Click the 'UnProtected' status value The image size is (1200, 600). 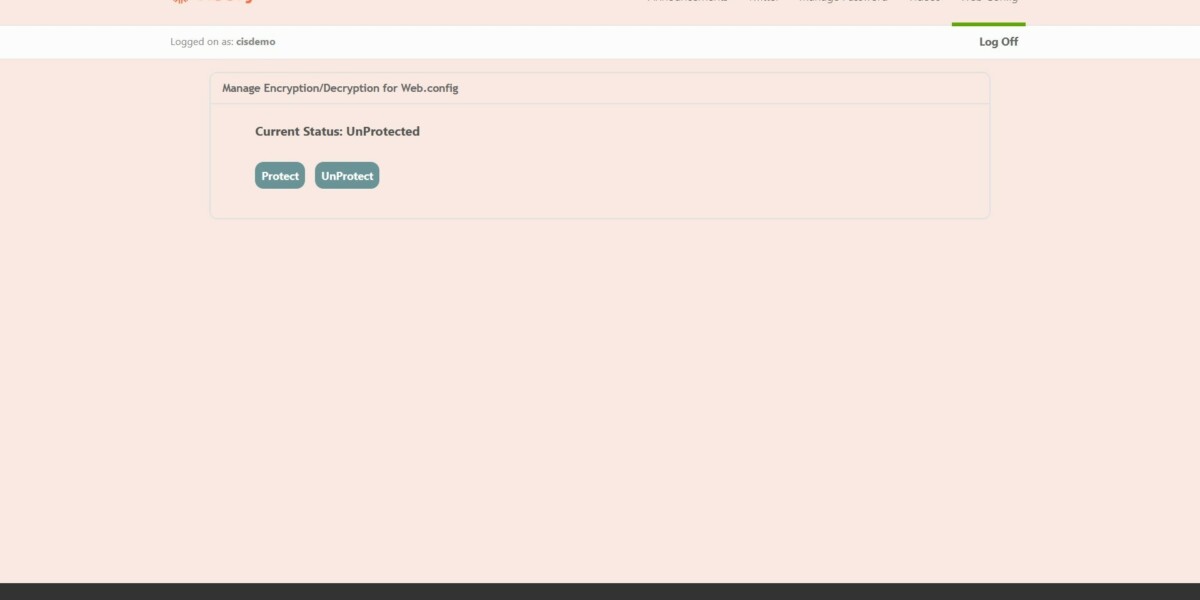383,131
